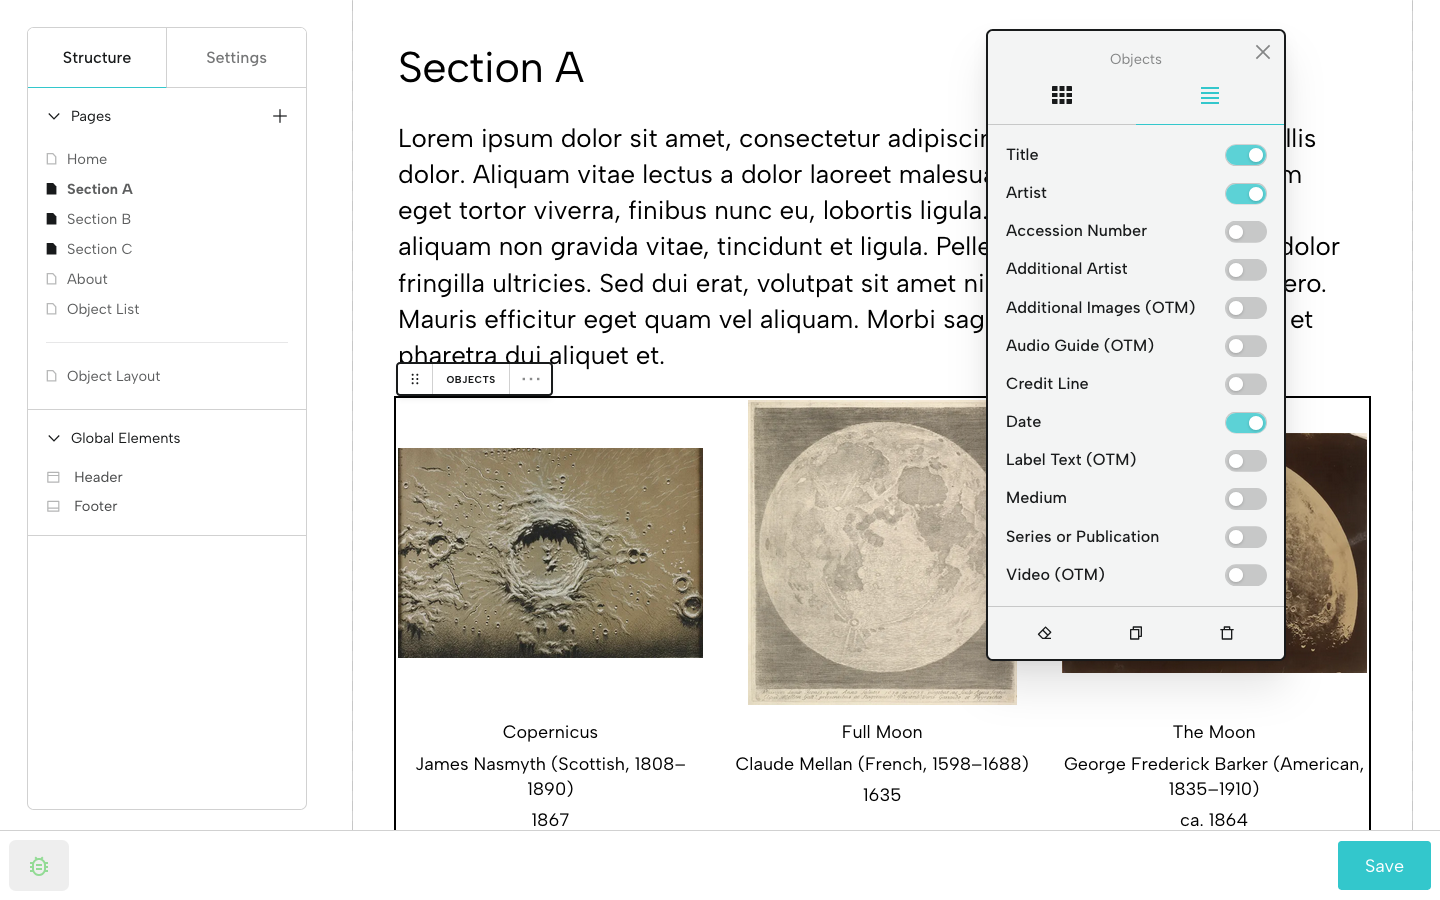
Task: Switch to grid view in Objects panel
Action: click(x=1062, y=95)
